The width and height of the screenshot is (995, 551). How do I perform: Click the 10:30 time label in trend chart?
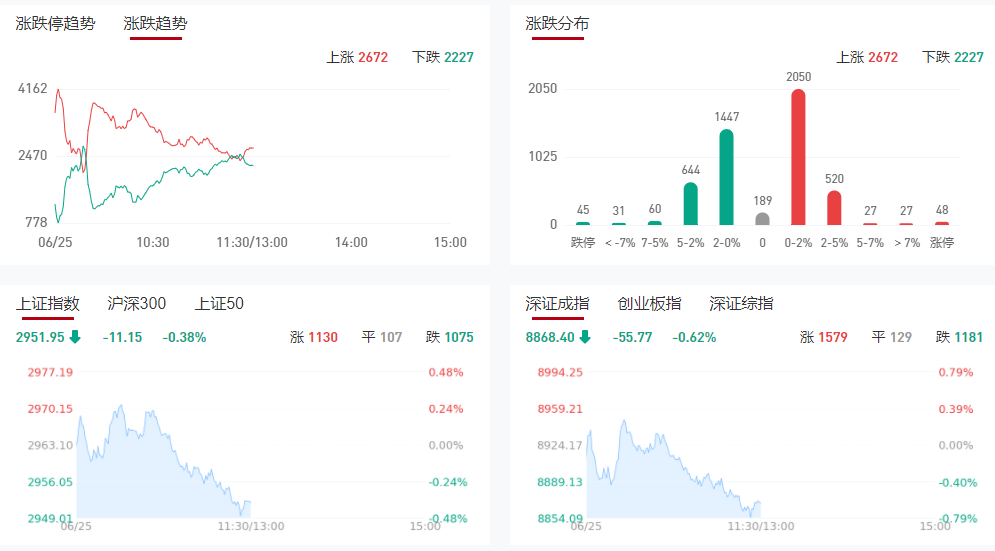(153, 242)
